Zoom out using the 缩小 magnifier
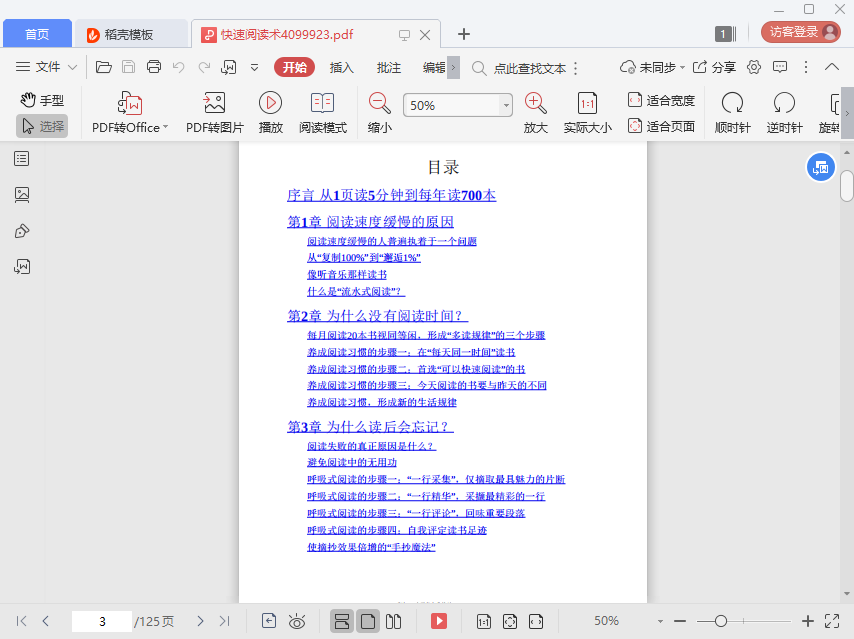 pos(380,113)
